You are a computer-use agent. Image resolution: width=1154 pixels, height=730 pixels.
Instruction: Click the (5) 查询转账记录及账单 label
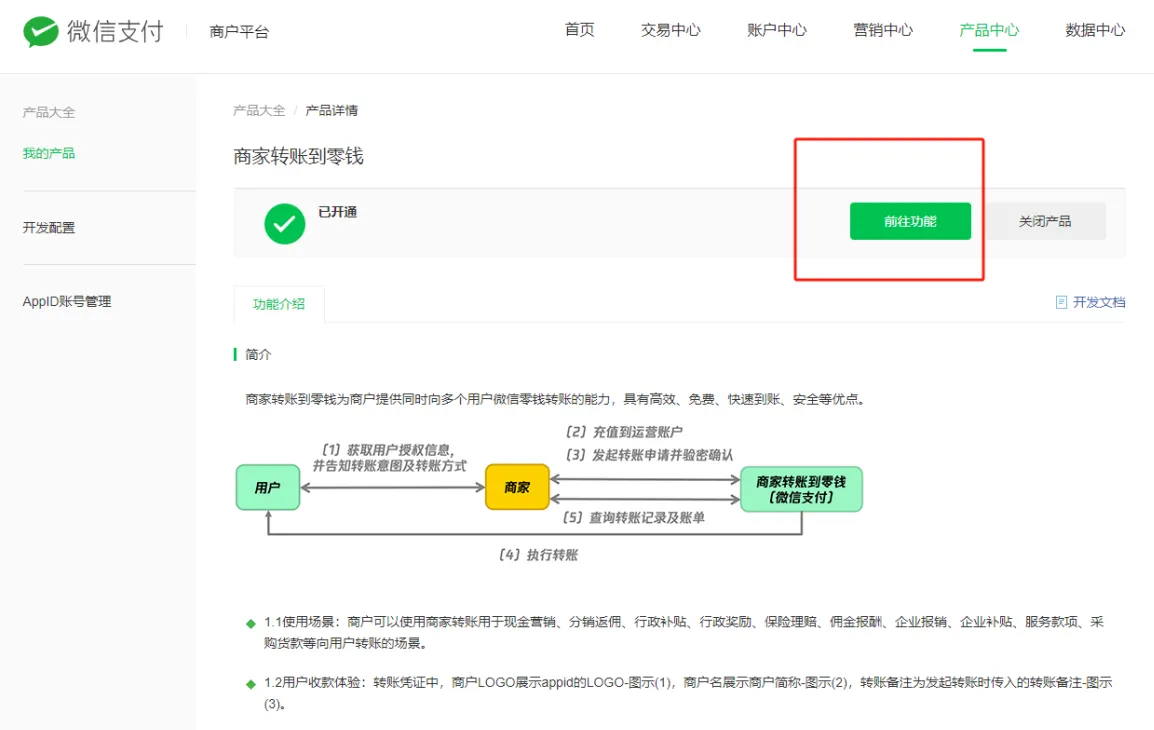634,518
